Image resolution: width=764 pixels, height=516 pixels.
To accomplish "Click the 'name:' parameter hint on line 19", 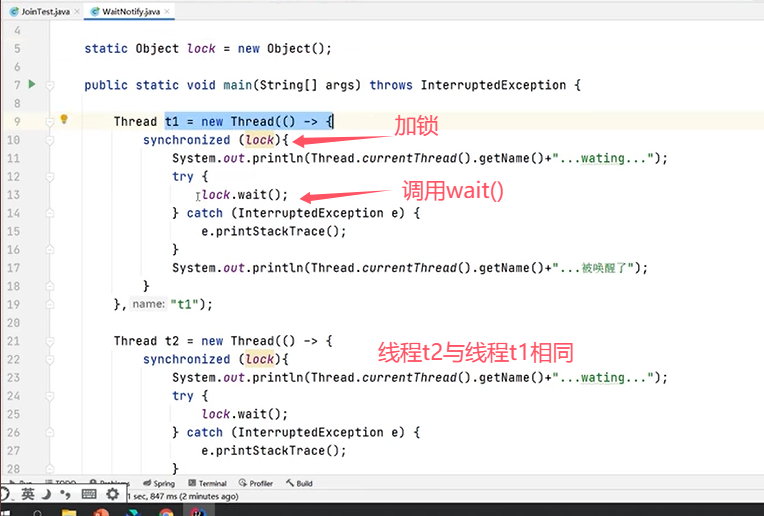I will pyautogui.click(x=149, y=304).
